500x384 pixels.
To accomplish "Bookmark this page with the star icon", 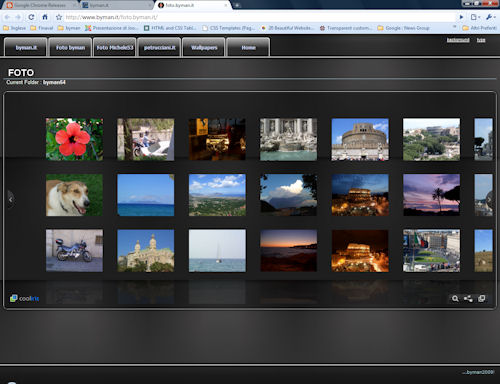I will (59, 17).
